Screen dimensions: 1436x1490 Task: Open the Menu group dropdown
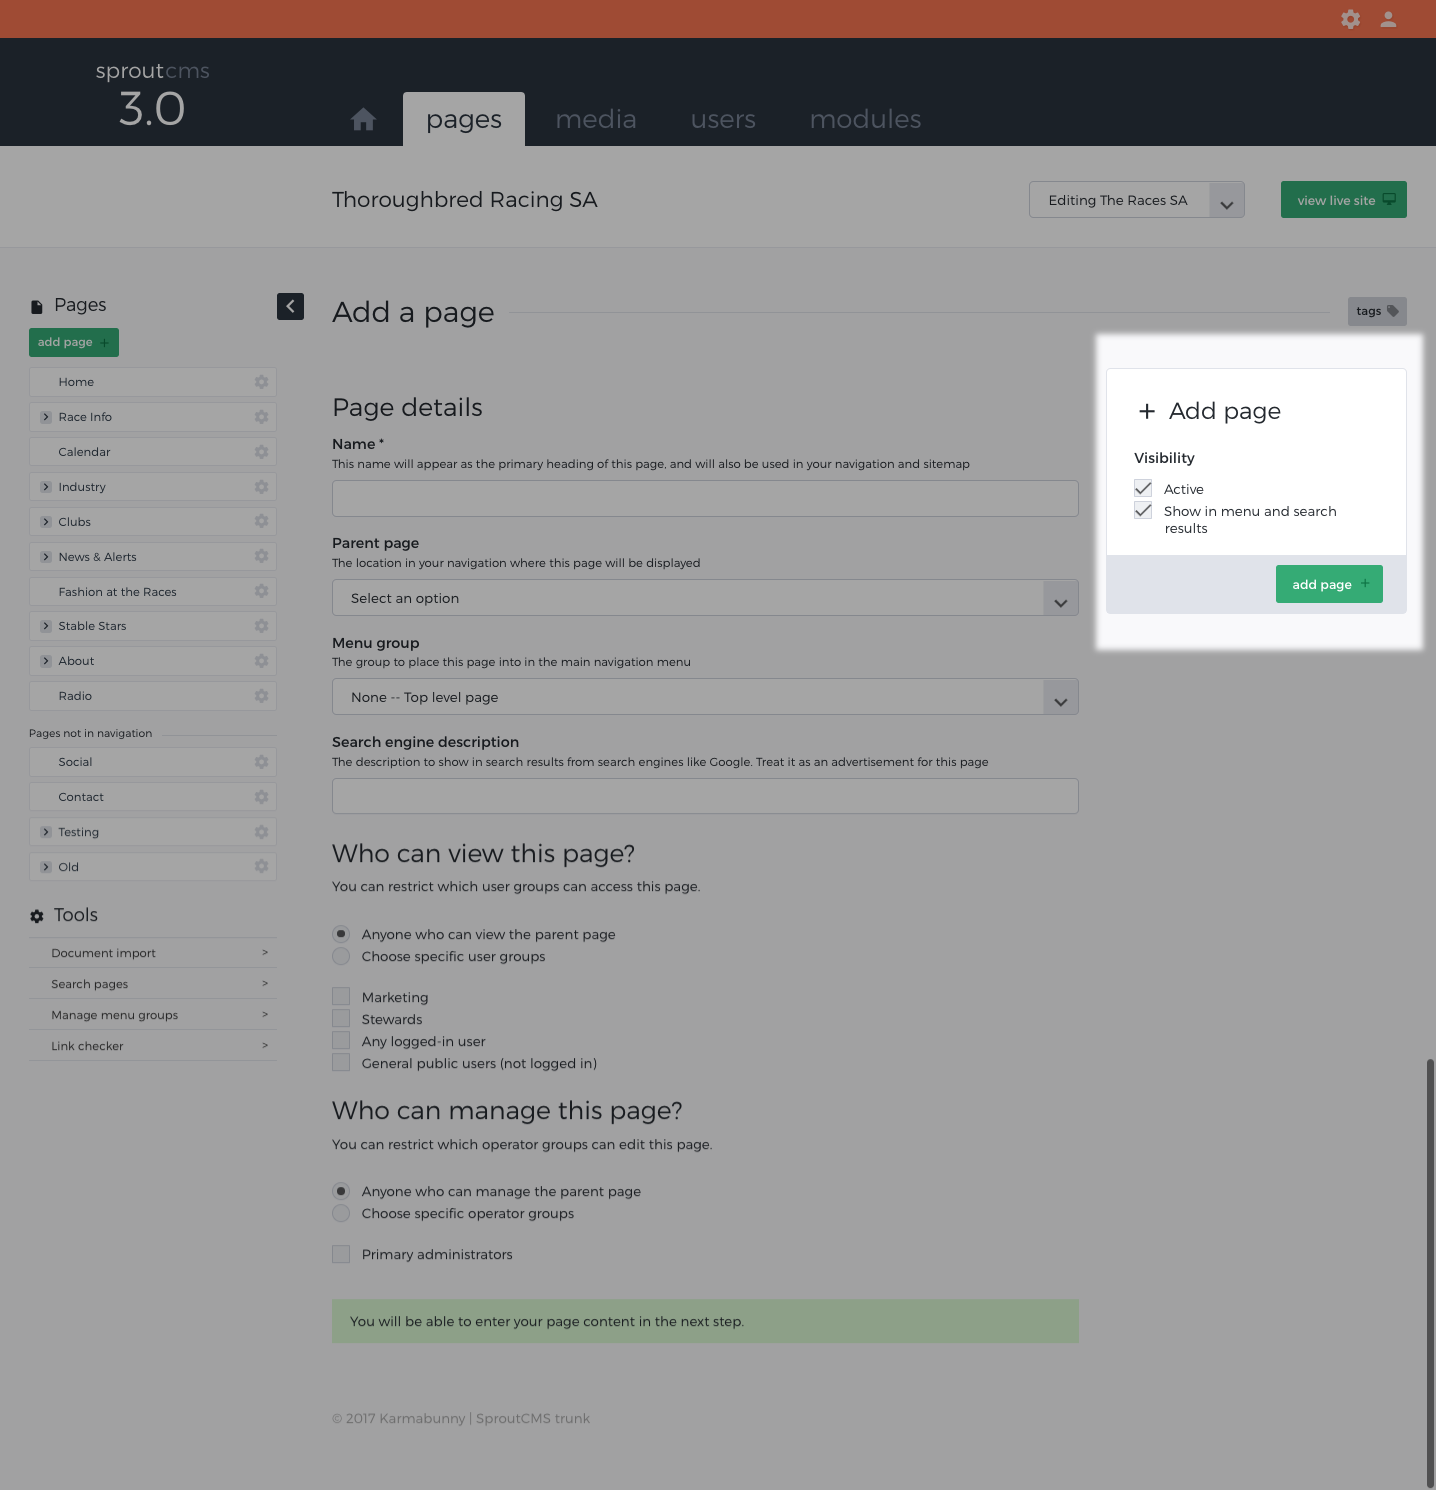(705, 697)
